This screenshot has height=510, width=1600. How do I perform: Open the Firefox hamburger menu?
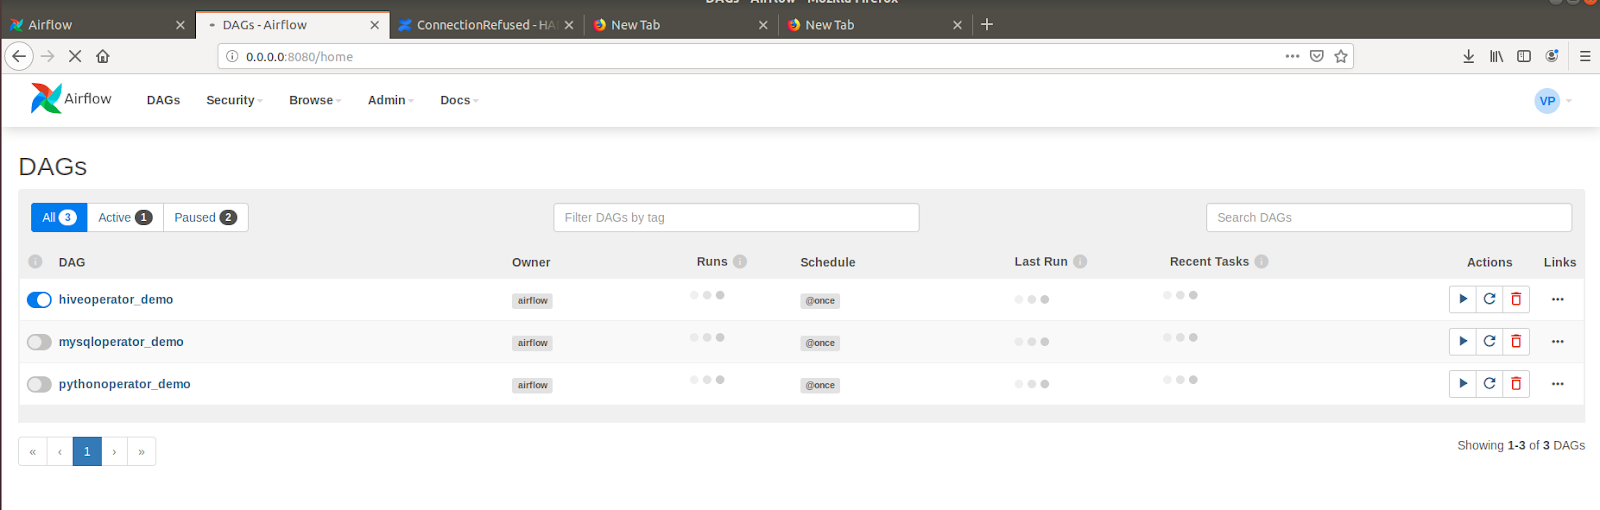(1585, 57)
